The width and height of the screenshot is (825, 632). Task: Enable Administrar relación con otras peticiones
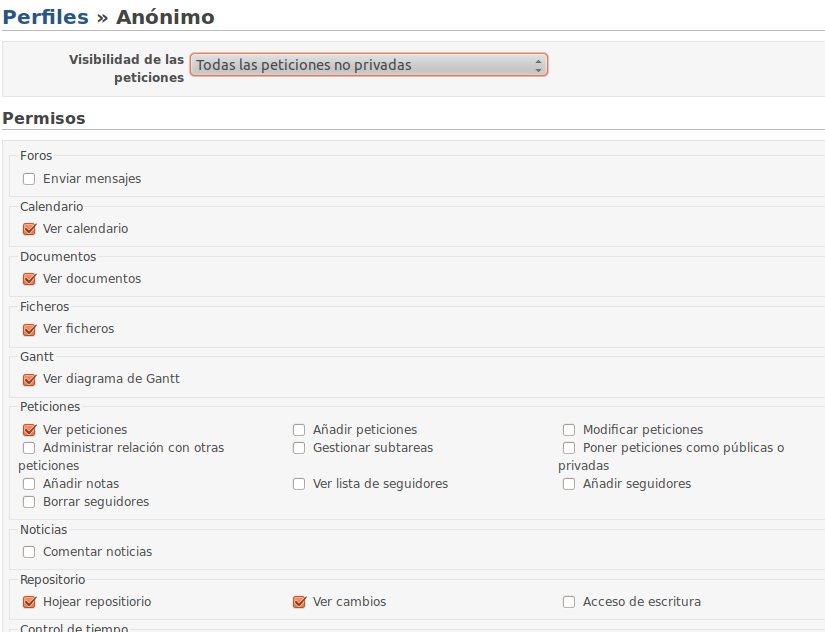(29, 448)
